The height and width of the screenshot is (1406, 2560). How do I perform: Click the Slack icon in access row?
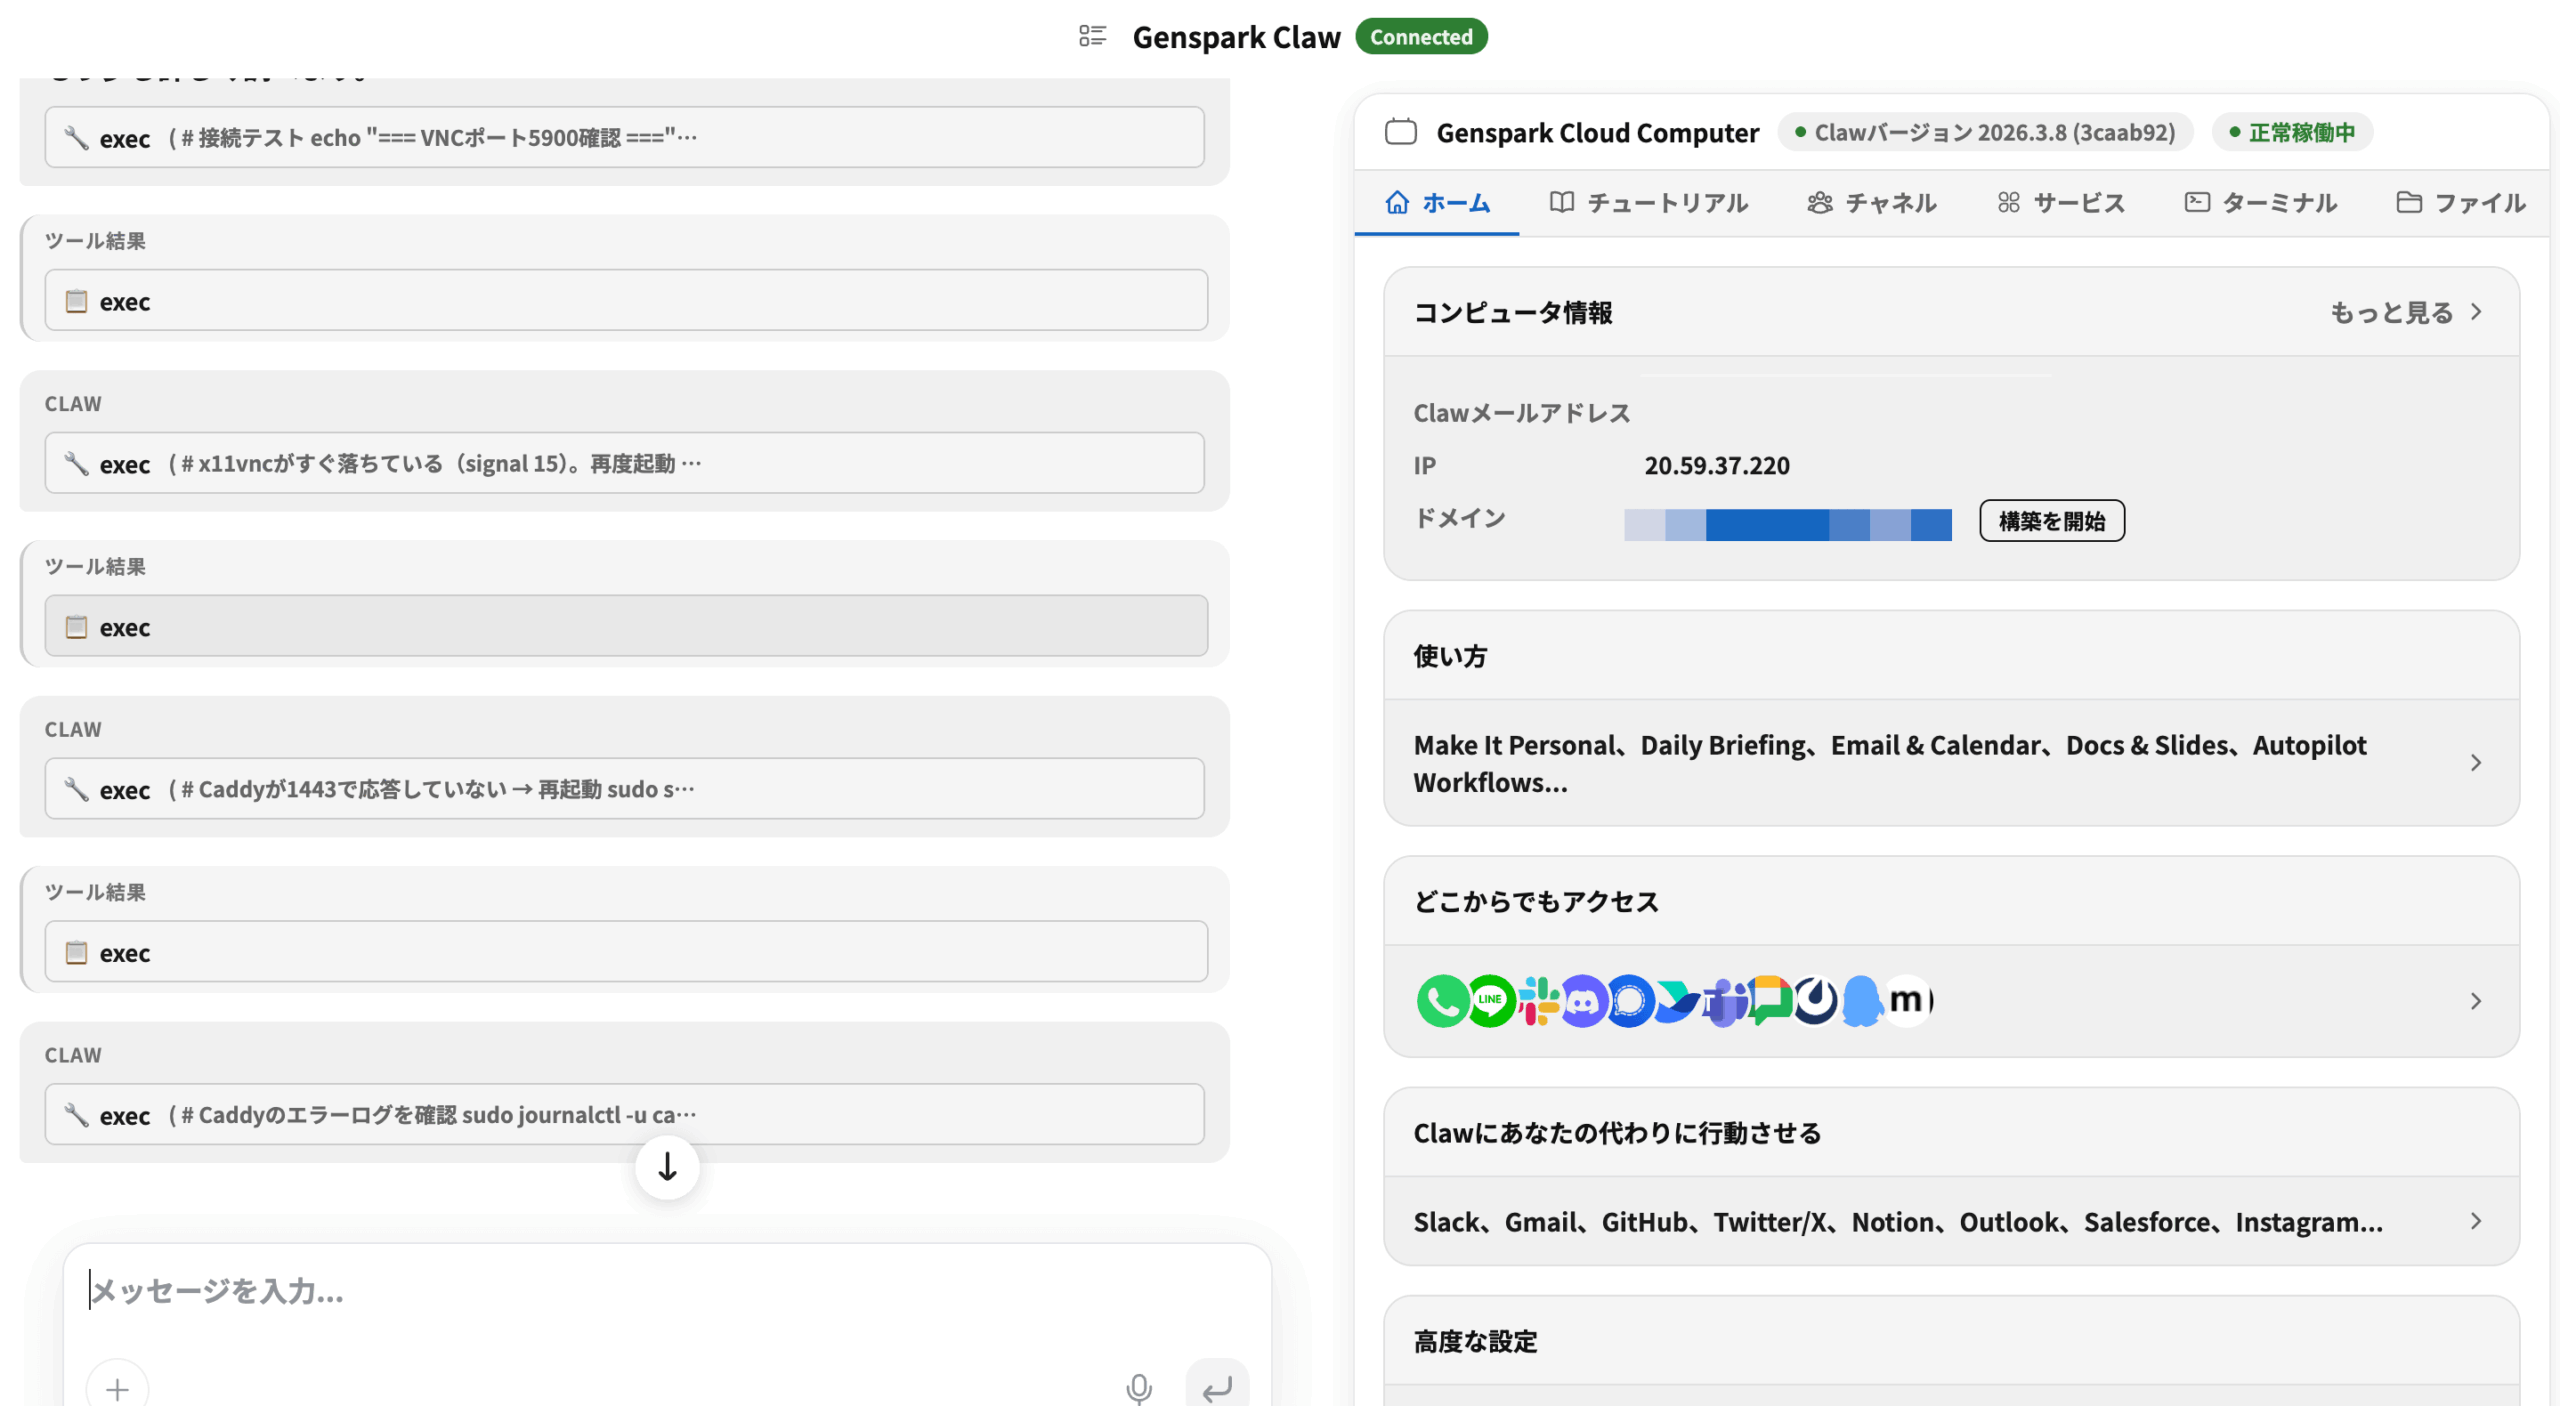[x=1538, y=1000]
